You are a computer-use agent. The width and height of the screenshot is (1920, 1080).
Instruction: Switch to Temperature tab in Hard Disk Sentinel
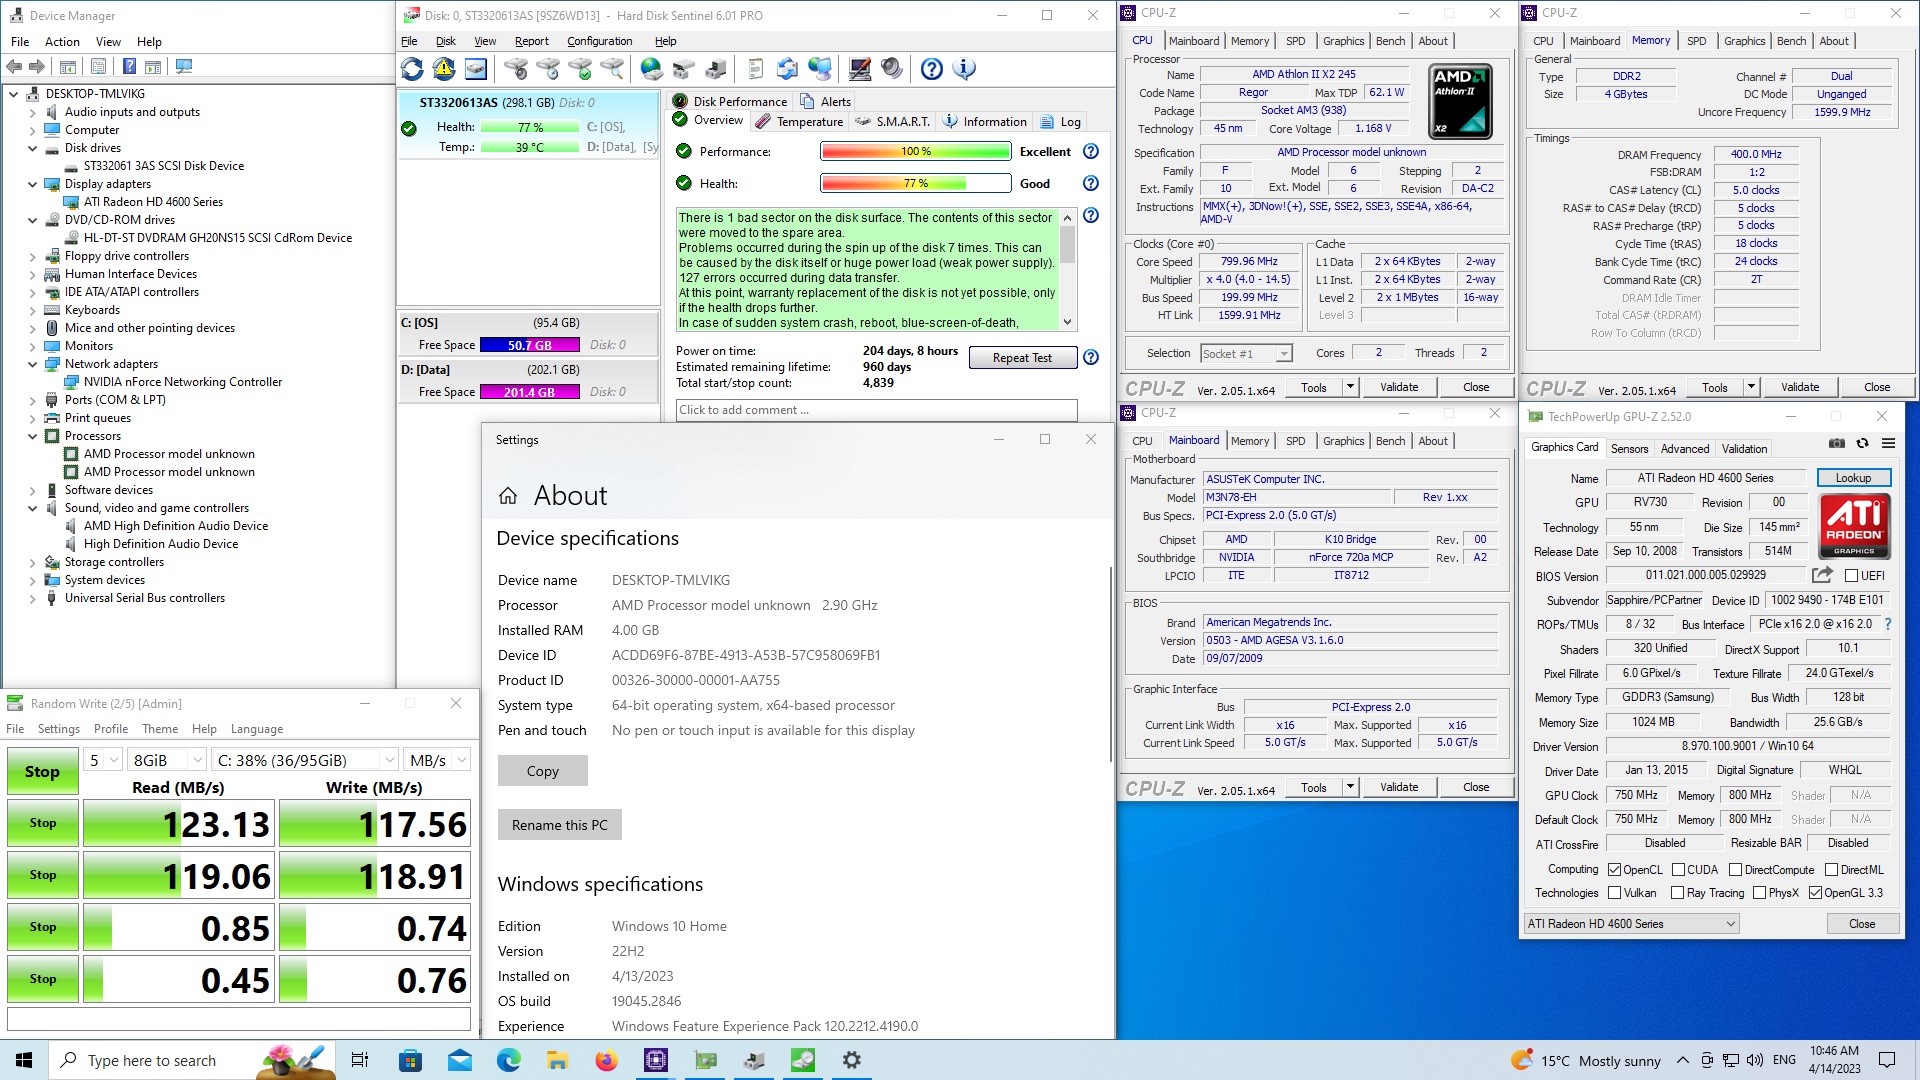(x=799, y=122)
